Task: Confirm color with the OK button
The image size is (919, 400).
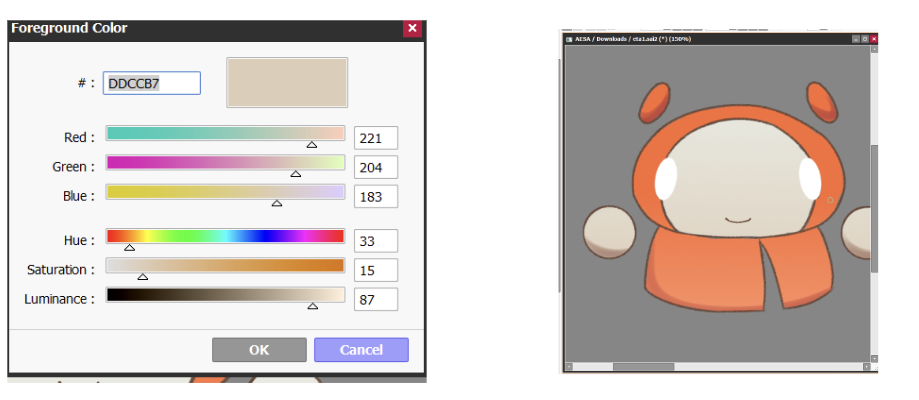Action: (259, 350)
